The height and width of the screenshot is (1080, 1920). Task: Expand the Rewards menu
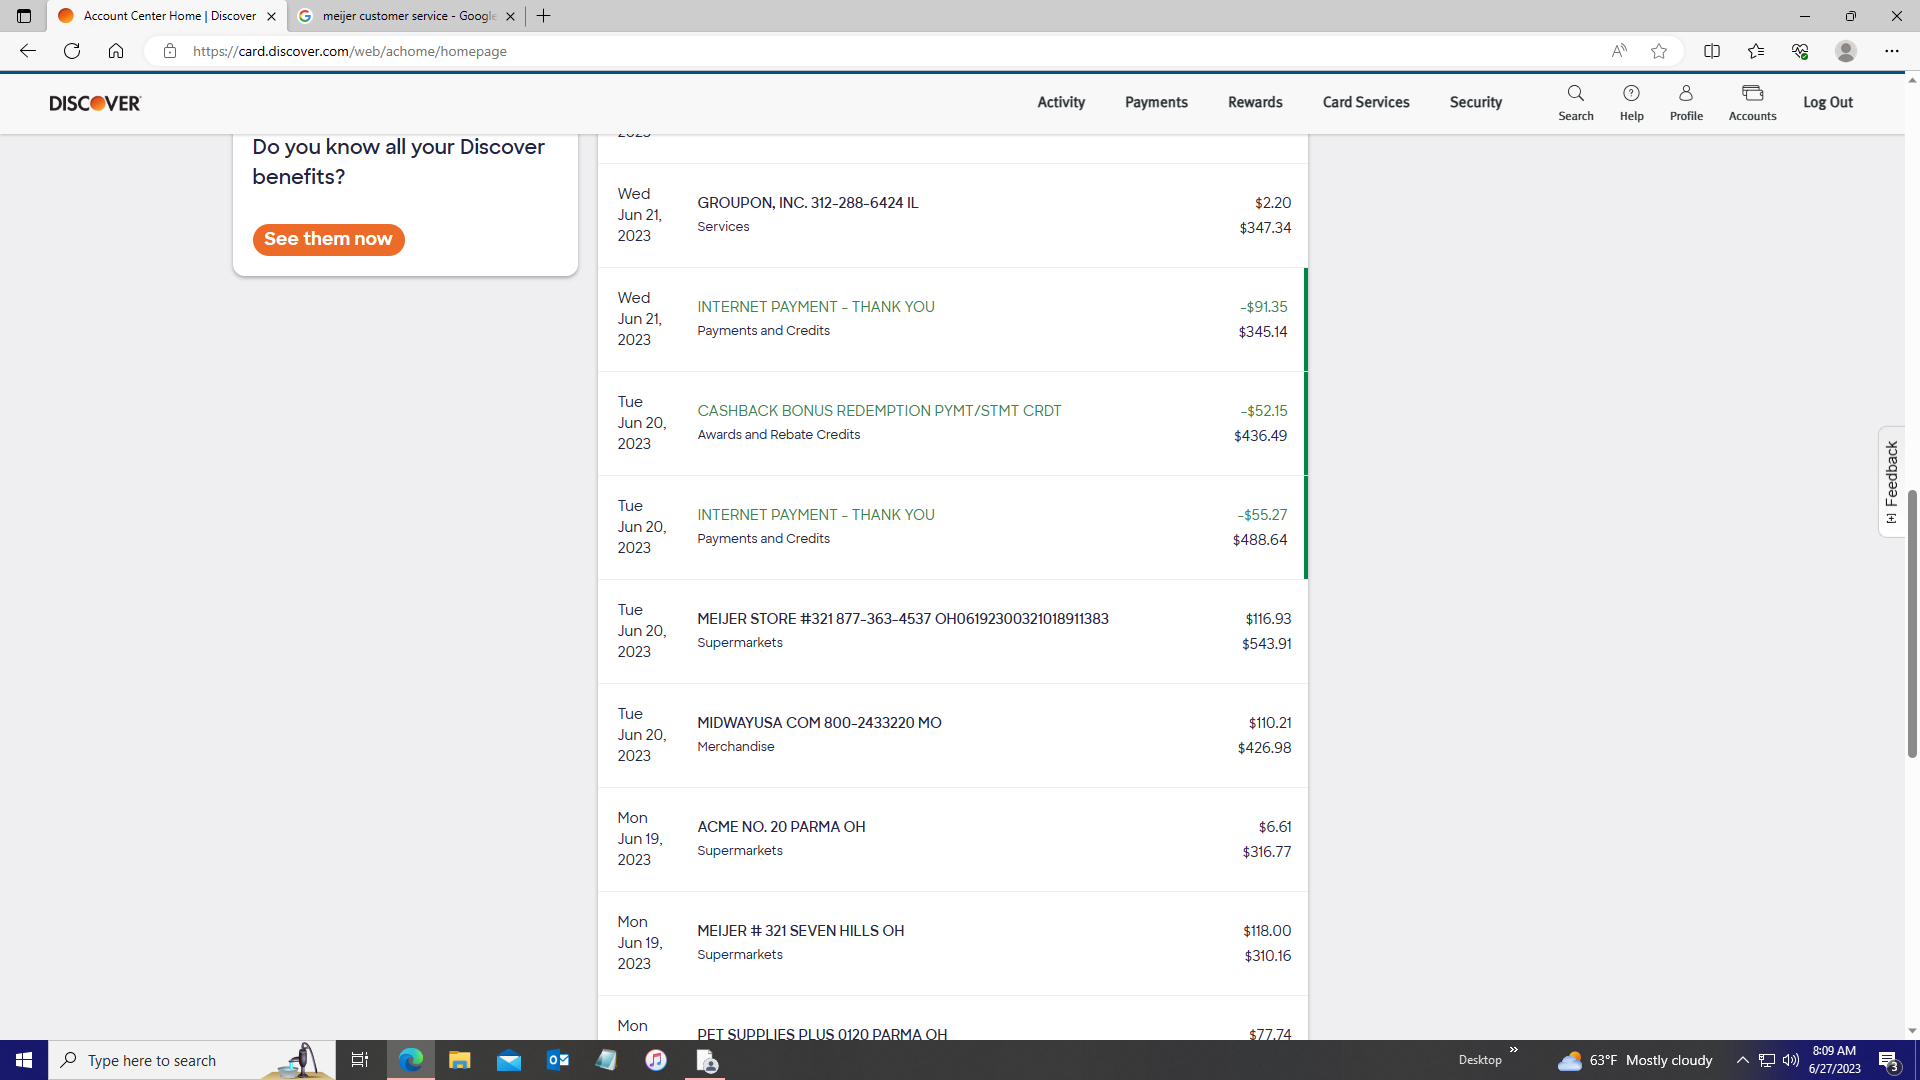point(1254,102)
